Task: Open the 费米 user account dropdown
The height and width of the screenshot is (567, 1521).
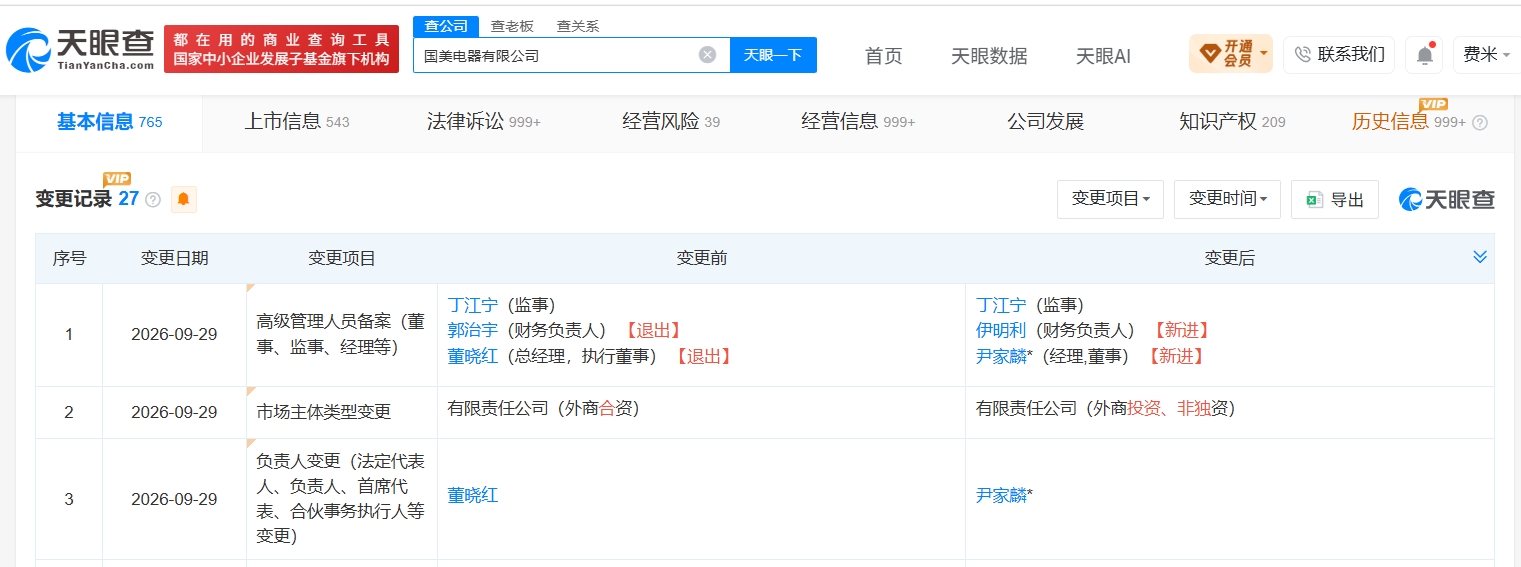Action: [1486, 55]
